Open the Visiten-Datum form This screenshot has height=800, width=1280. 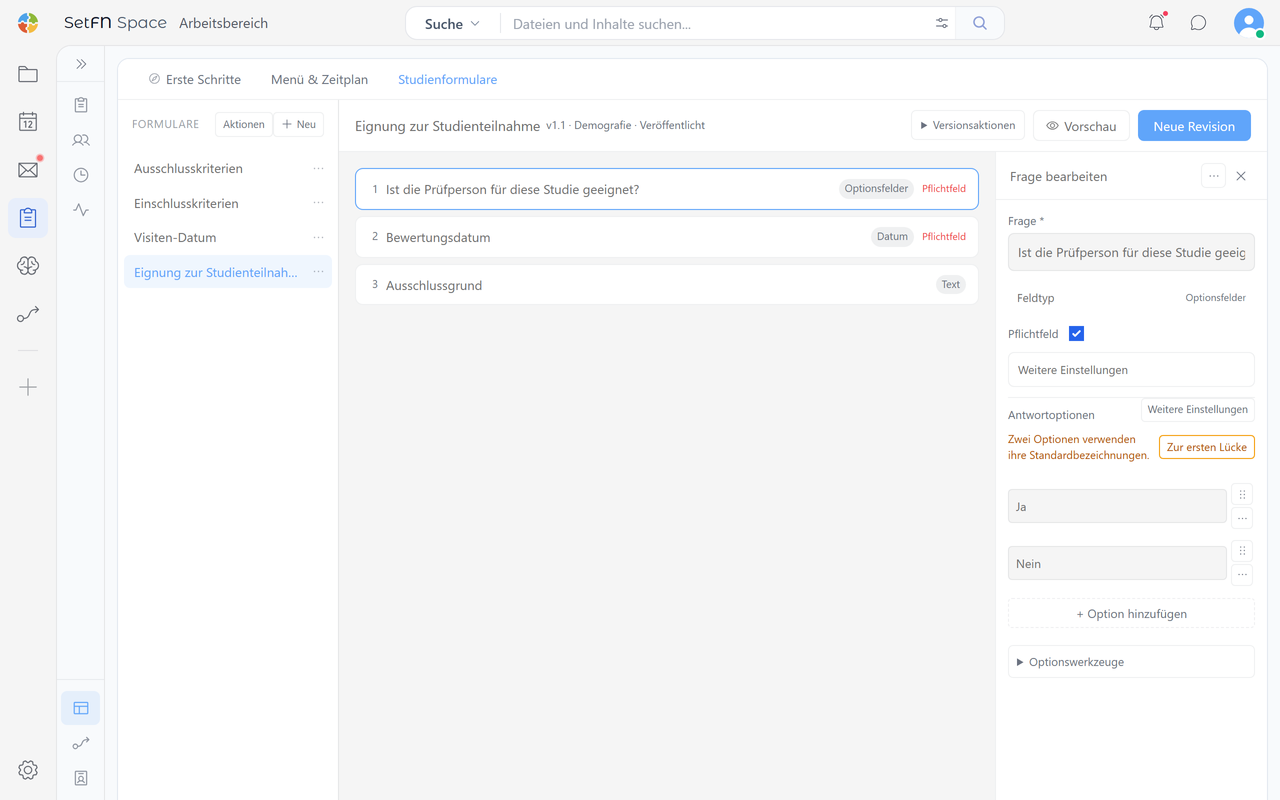pos(228,237)
